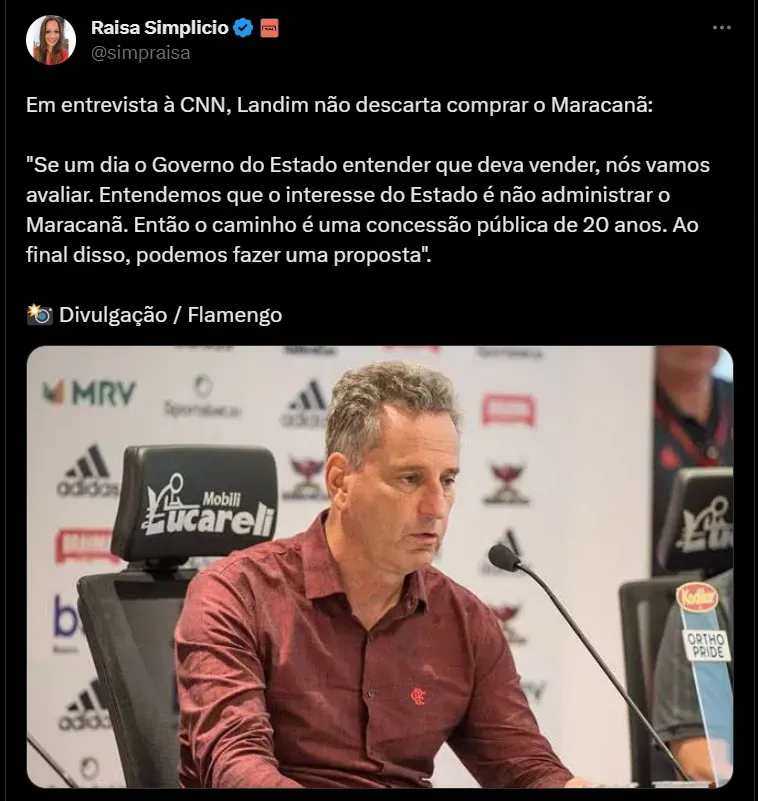Click the MRV logo in the photo
Screen dimensions: 758x801
(89, 392)
